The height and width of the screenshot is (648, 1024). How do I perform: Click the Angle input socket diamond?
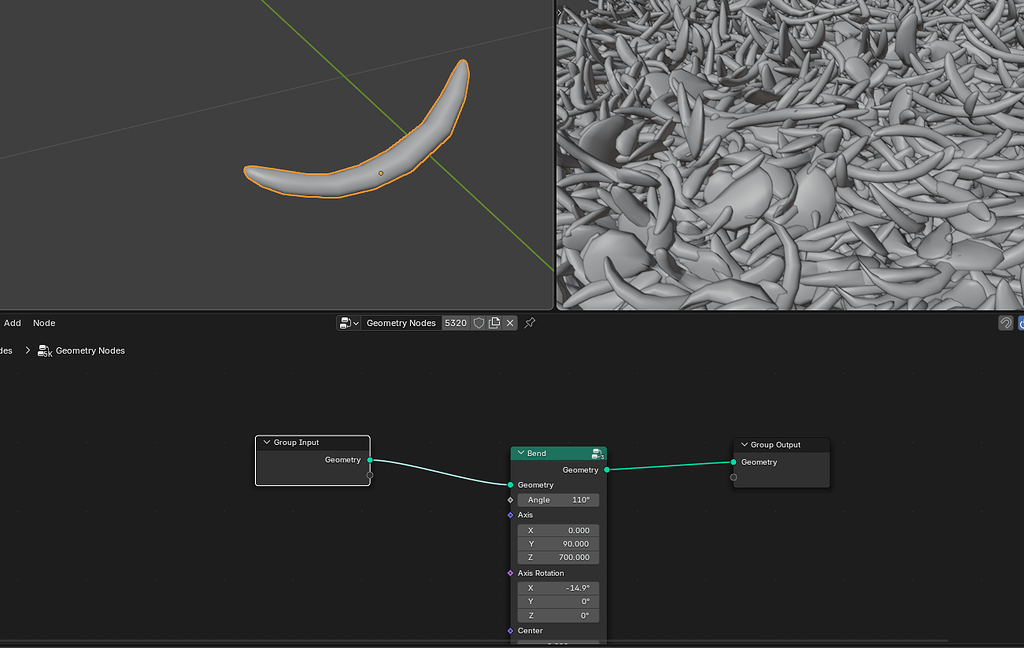[x=510, y=500]
